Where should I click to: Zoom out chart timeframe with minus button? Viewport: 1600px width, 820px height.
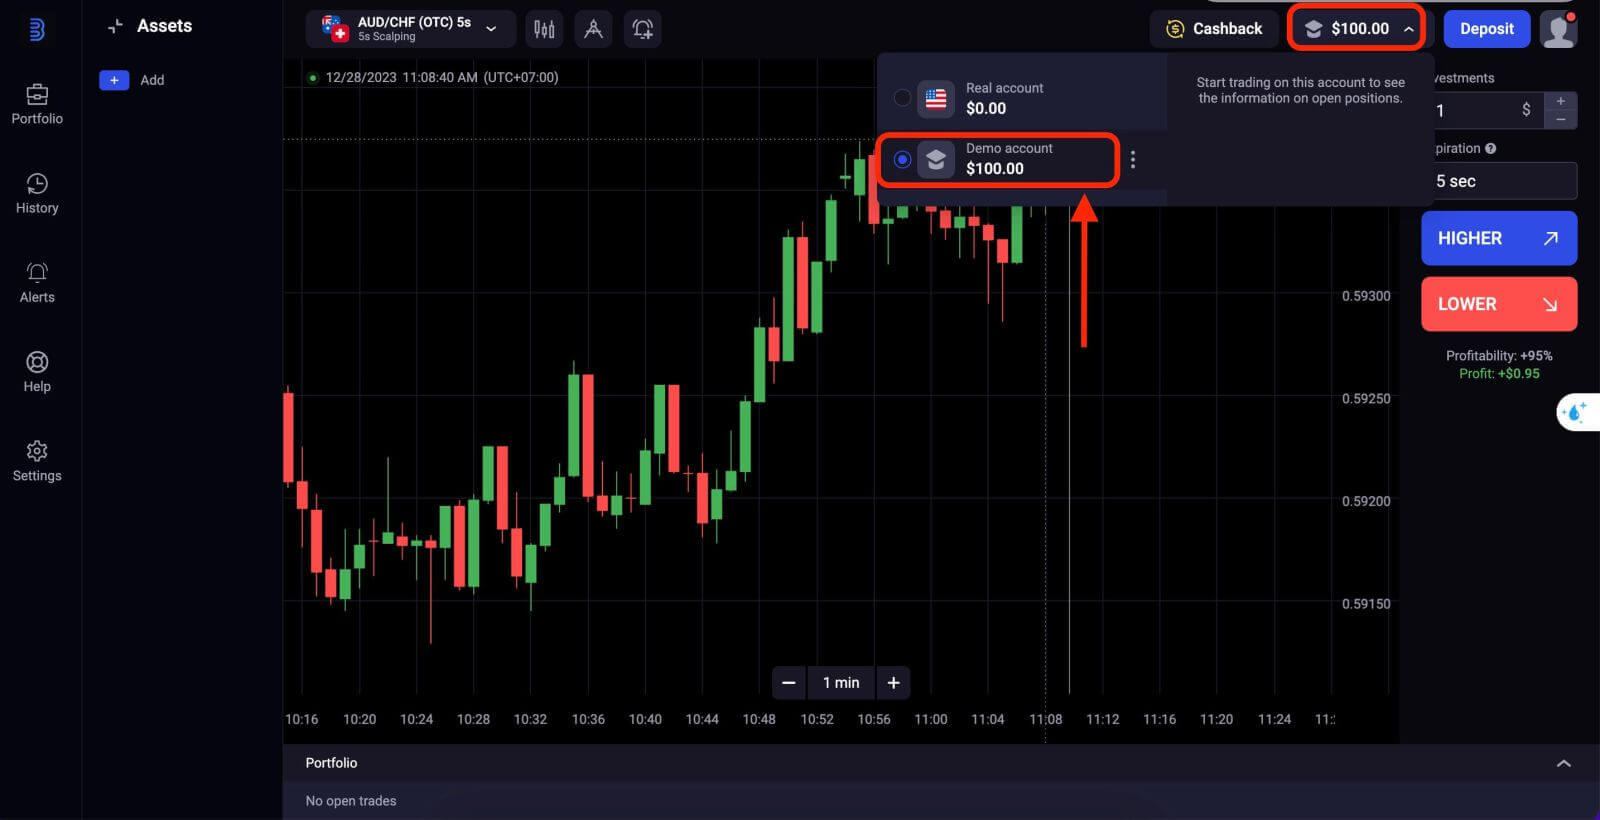(789, 683)
